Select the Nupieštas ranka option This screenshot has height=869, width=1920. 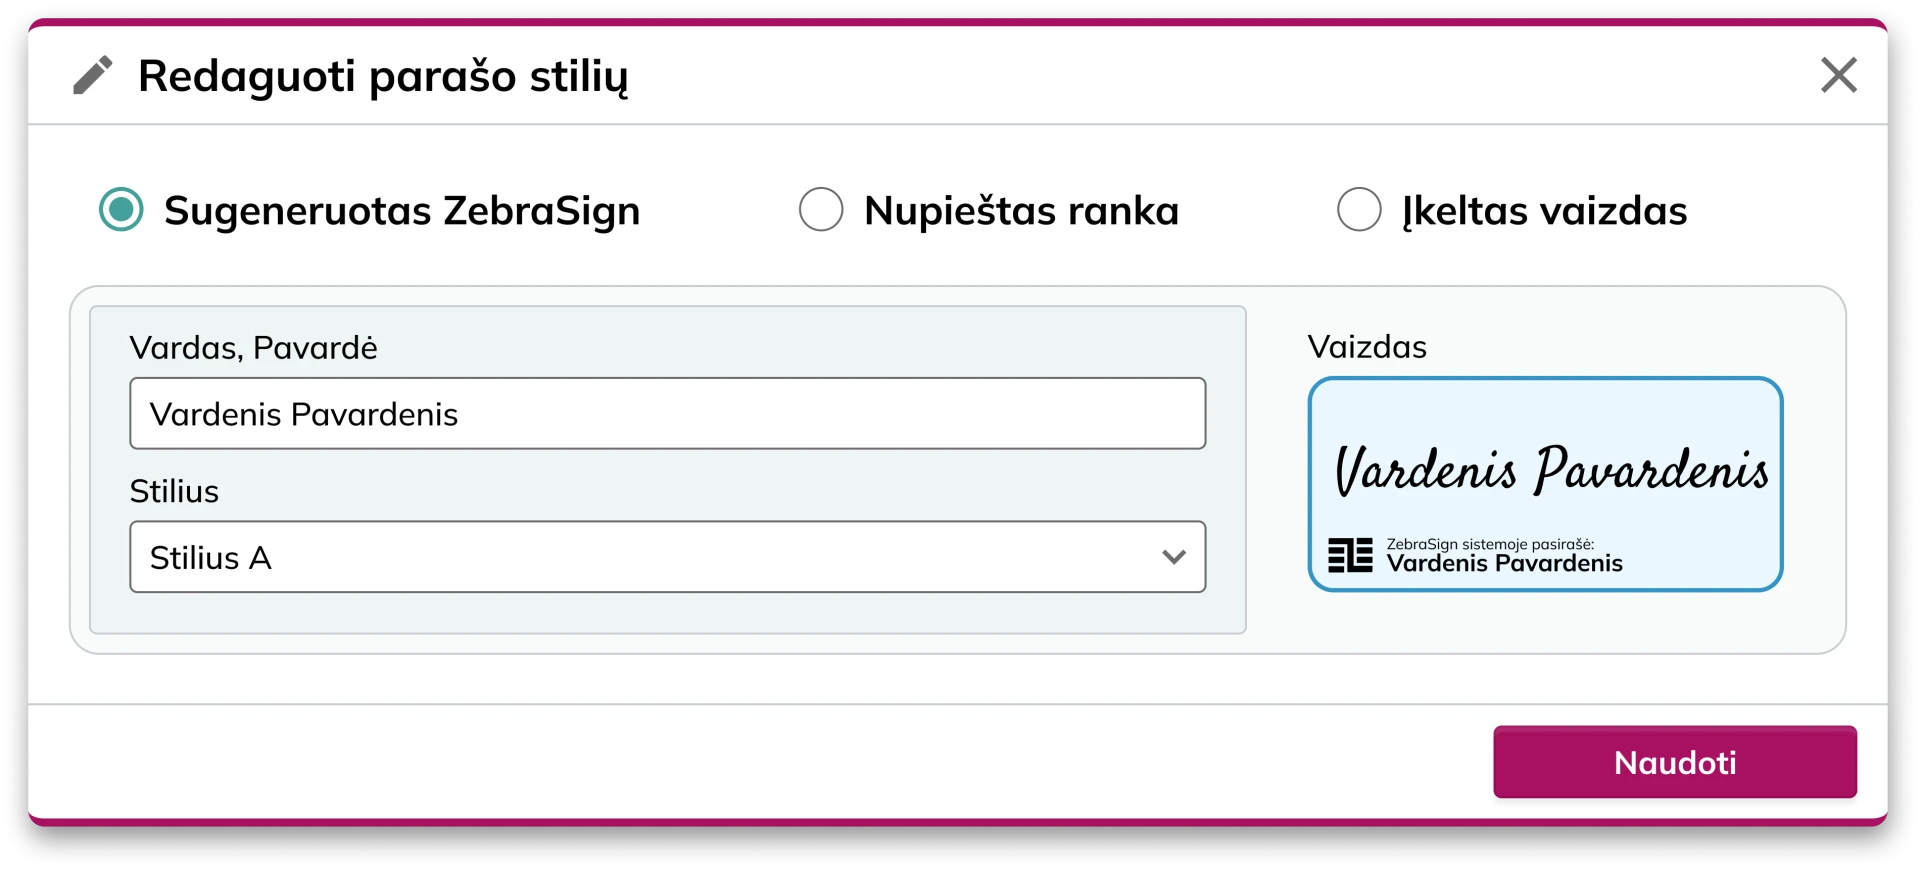(821, 209)
